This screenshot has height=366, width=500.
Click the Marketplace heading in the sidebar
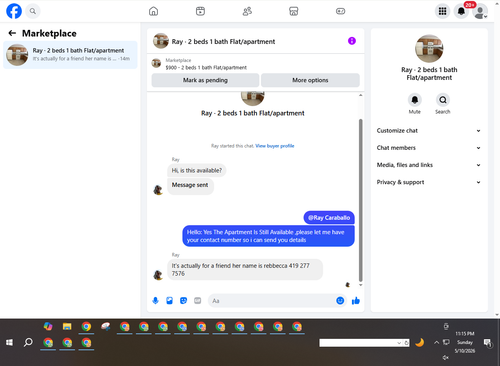49,33
